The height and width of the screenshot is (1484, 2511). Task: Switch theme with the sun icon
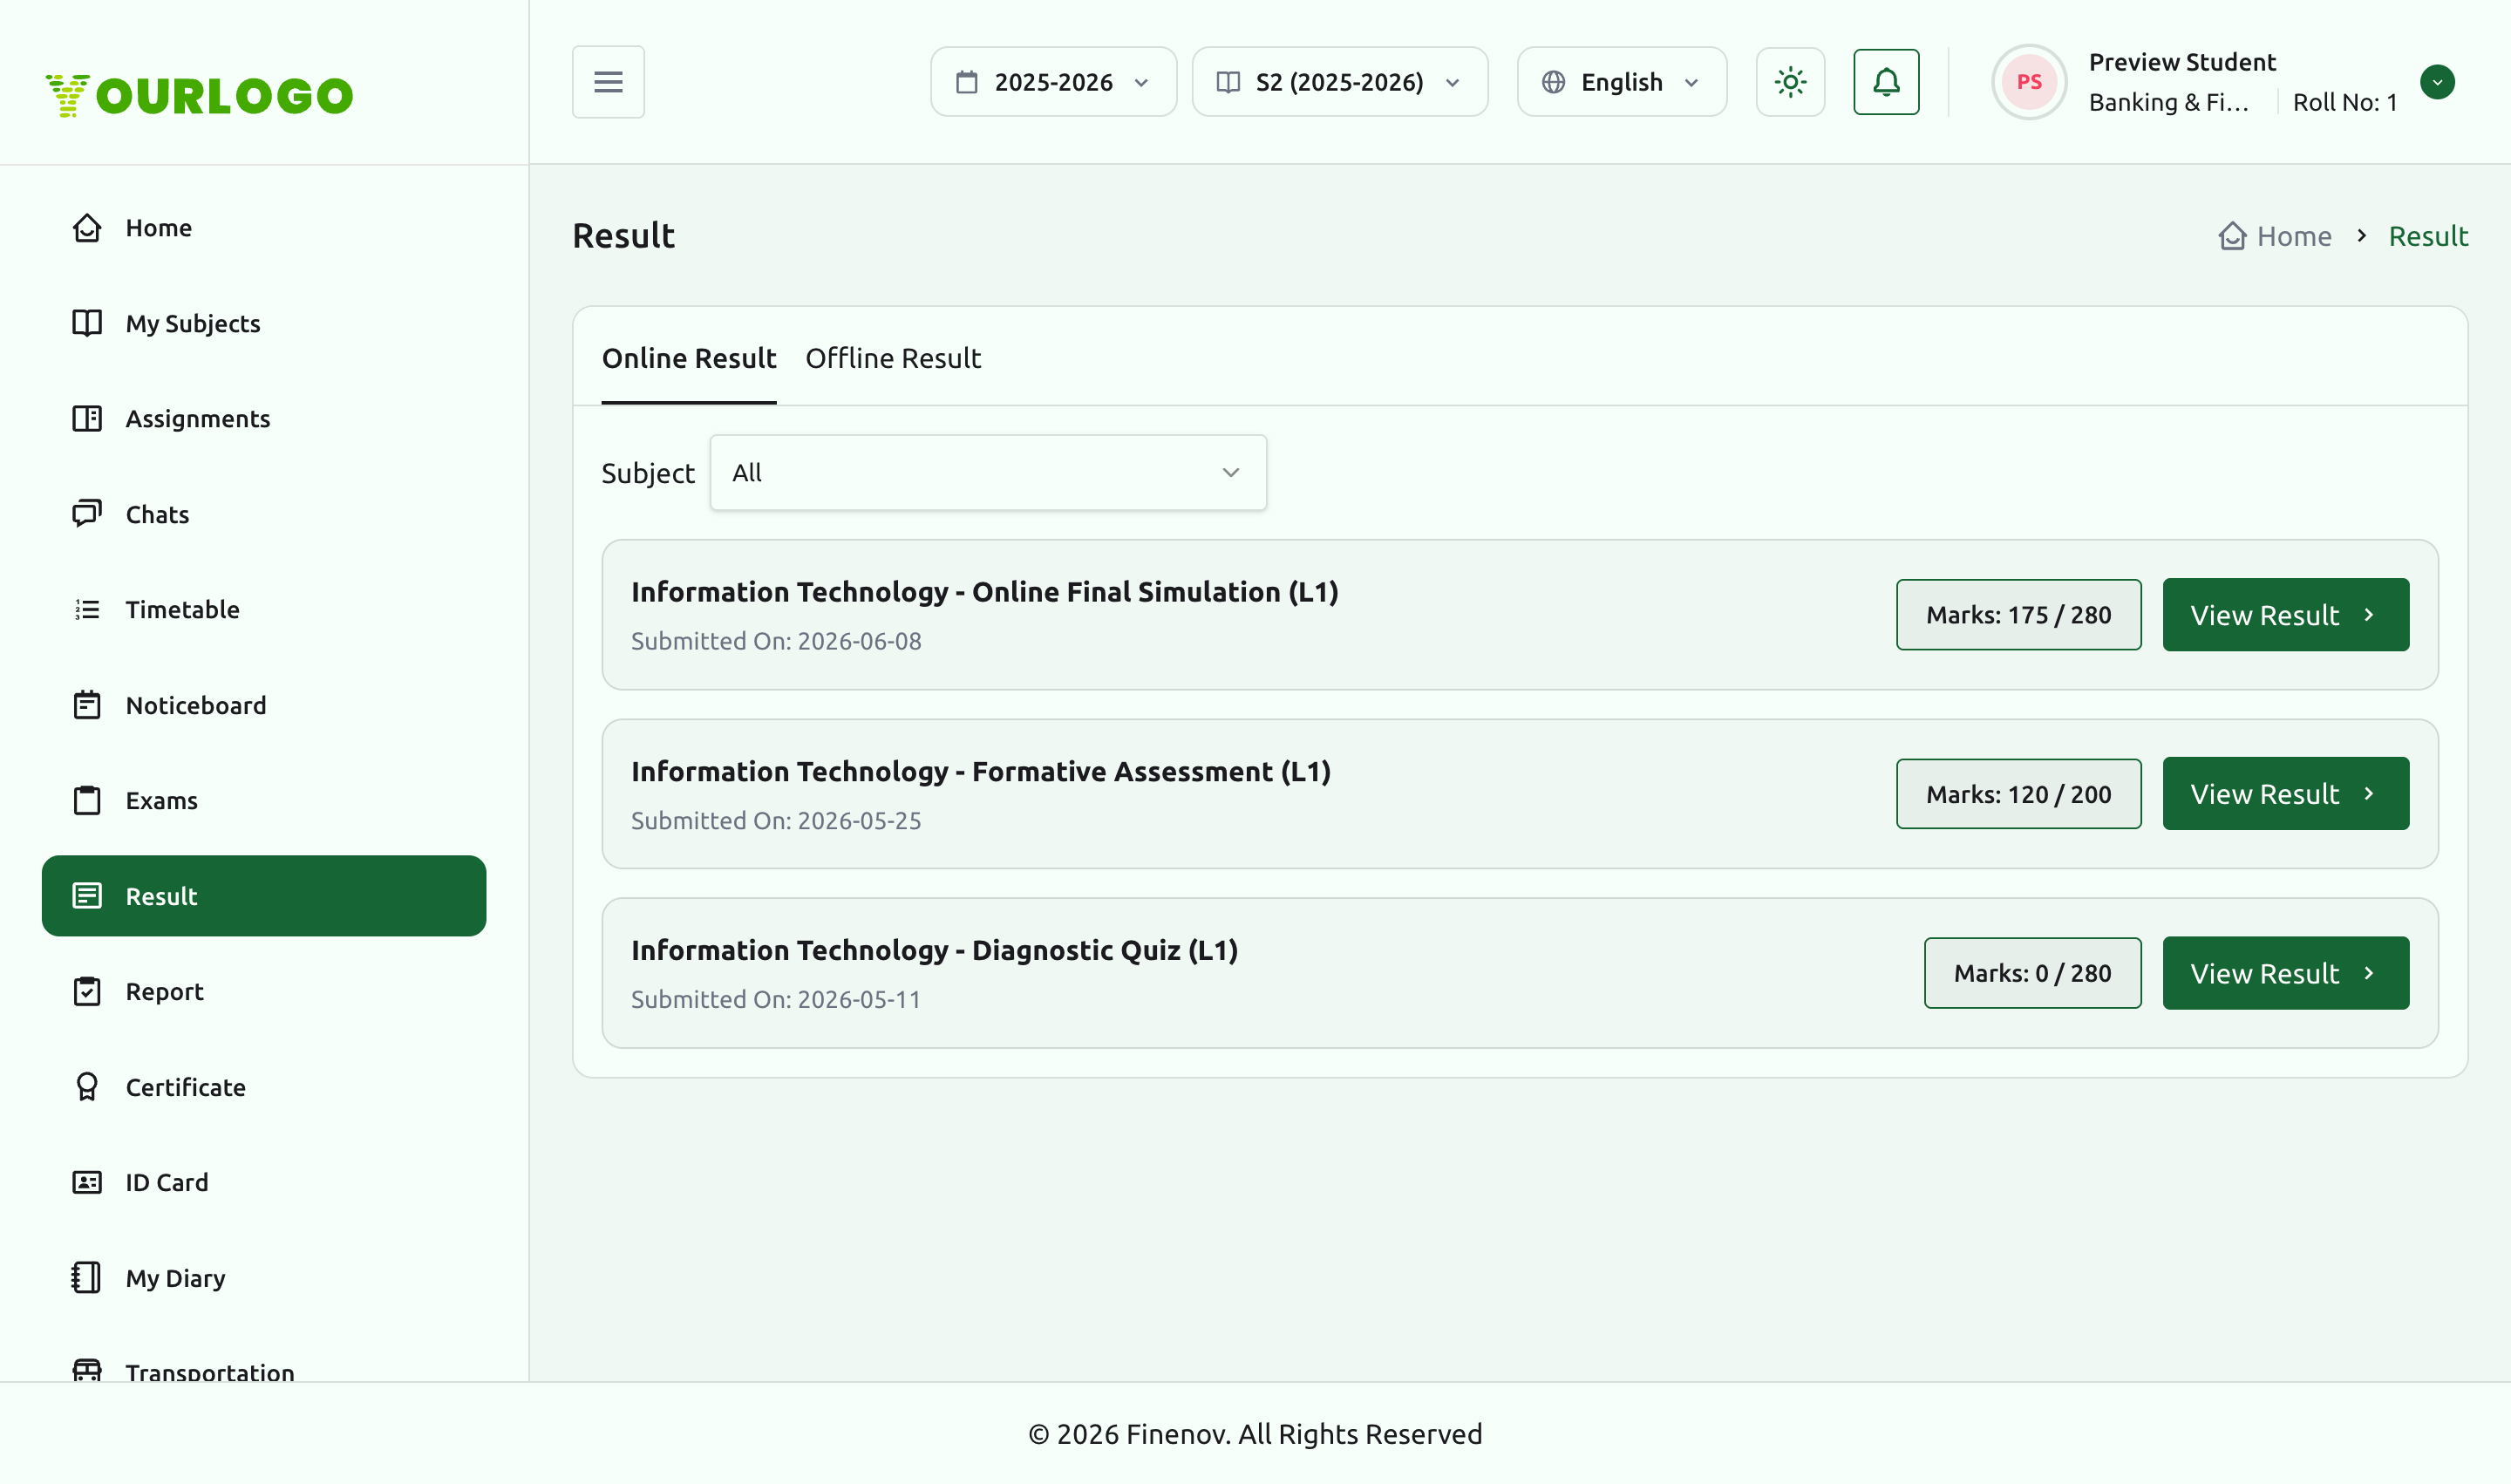coord(1790,82)
